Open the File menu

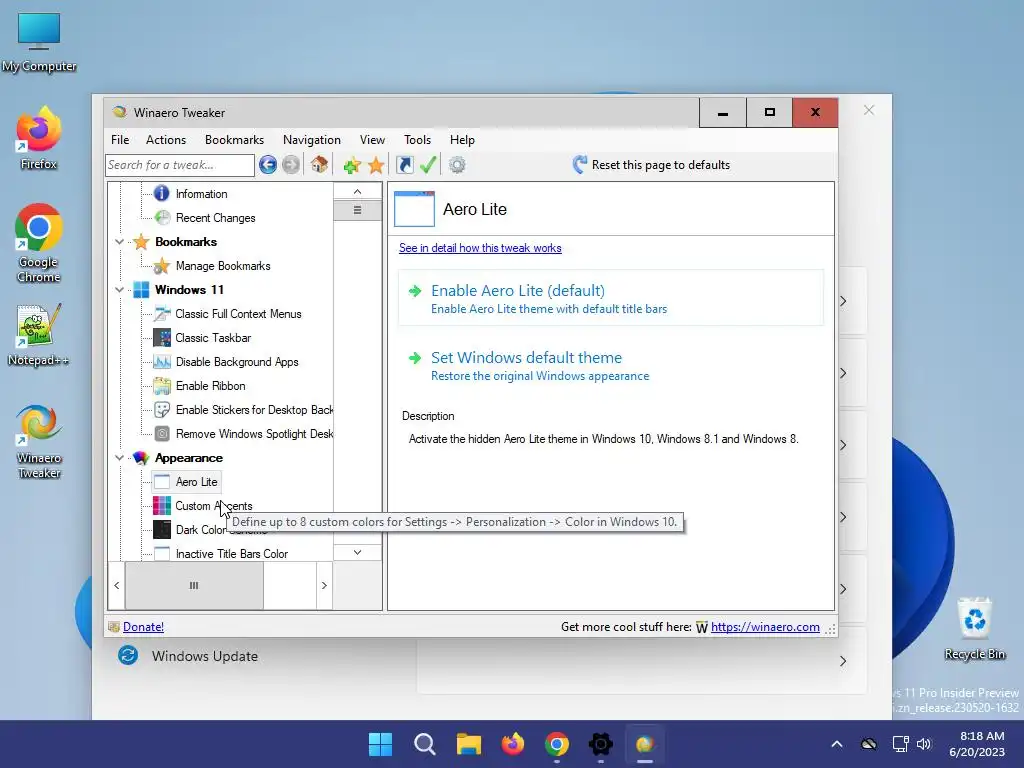[120, 140]
